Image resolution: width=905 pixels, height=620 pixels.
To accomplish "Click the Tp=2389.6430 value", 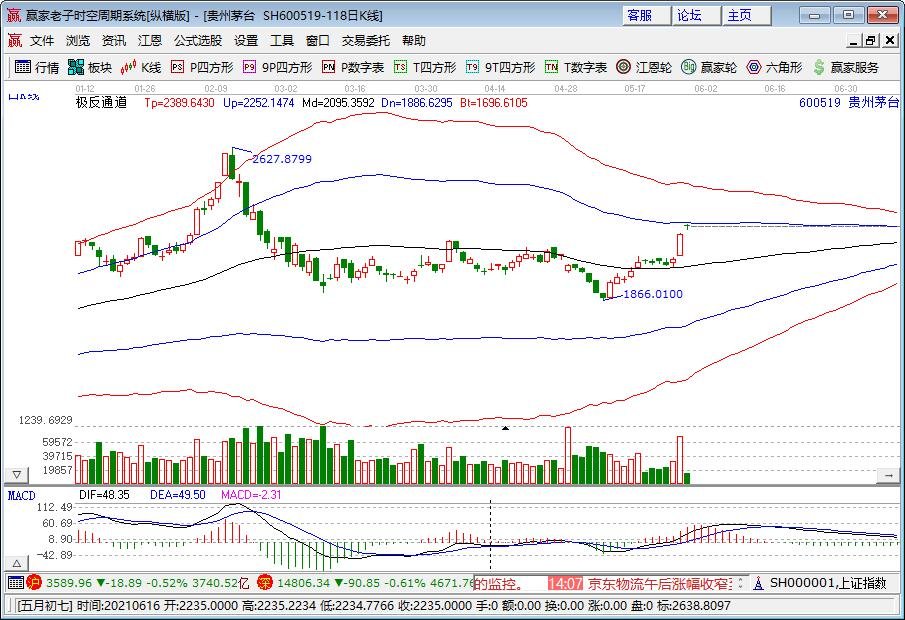I will click(x=179, y=103).
